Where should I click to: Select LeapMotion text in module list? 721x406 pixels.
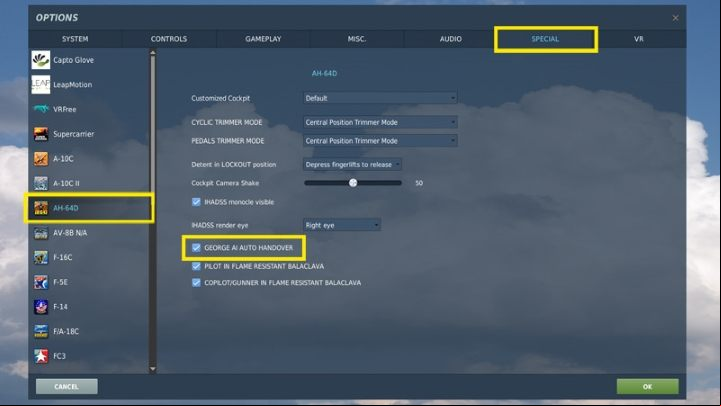tap(72, 85)
